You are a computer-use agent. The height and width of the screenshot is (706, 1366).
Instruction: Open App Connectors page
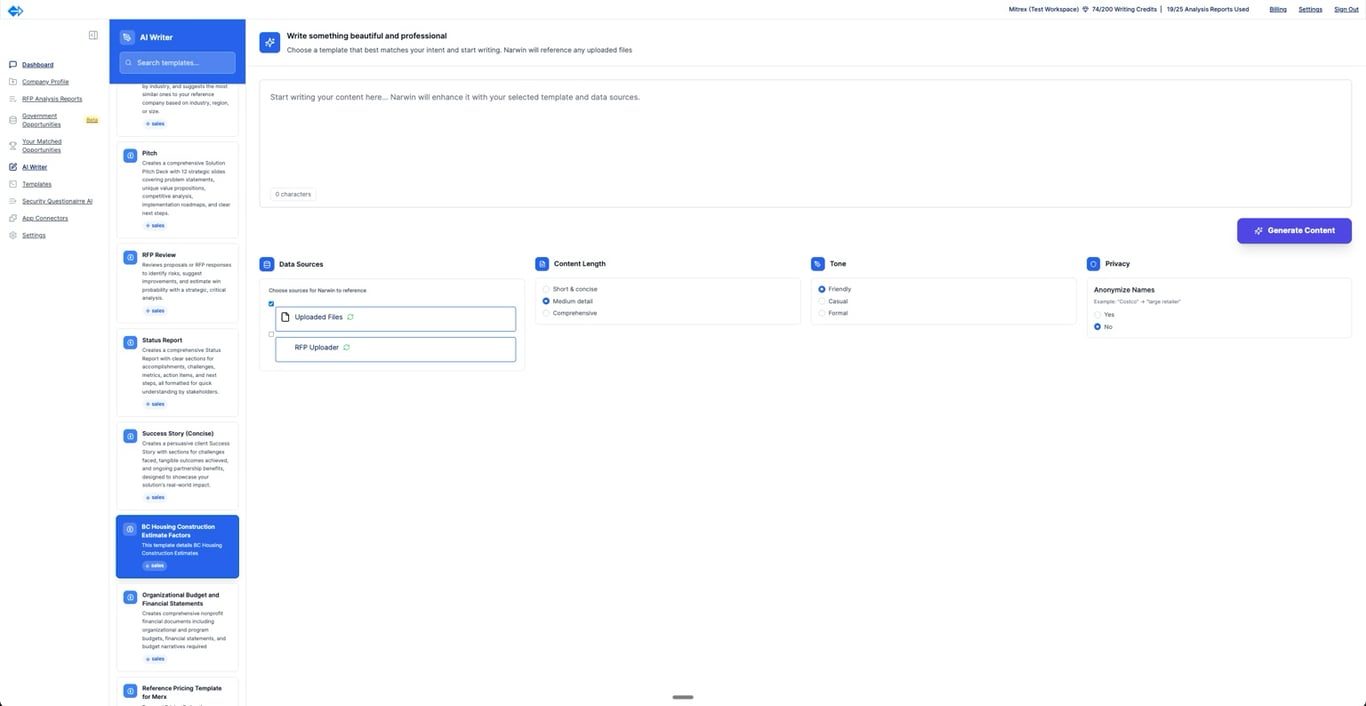click(x=45, y=218)
